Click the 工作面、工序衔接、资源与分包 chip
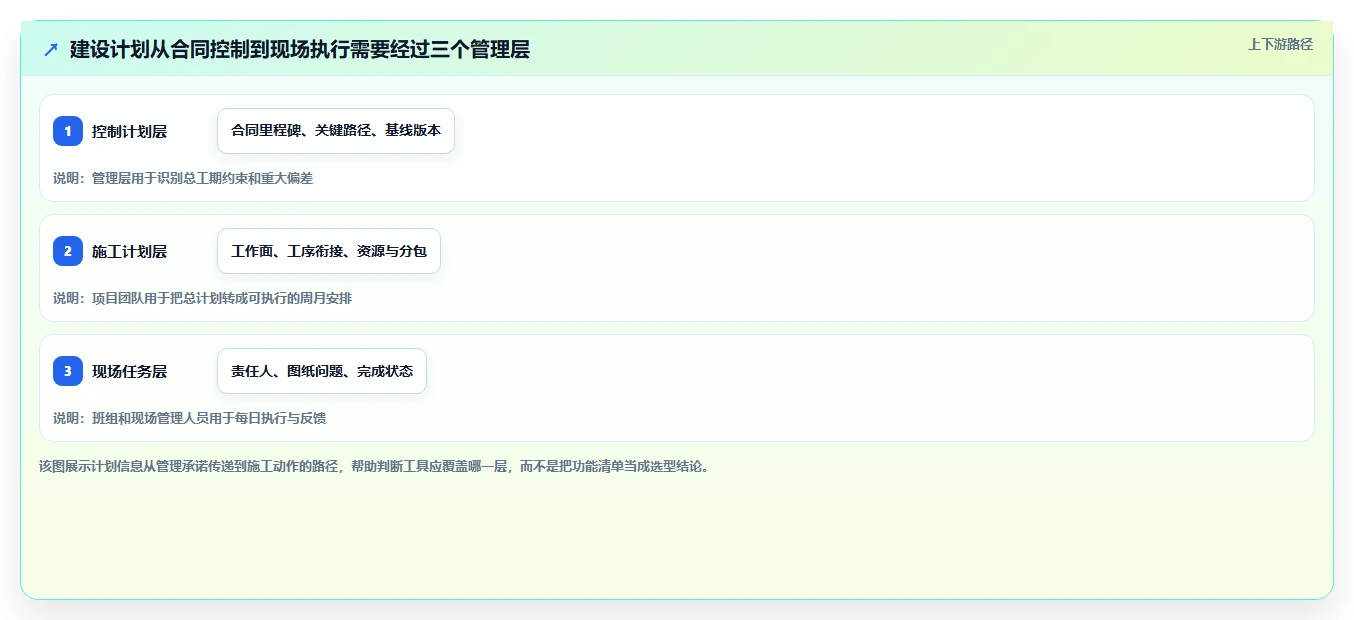1354x620 pixels. pos(329,251)
